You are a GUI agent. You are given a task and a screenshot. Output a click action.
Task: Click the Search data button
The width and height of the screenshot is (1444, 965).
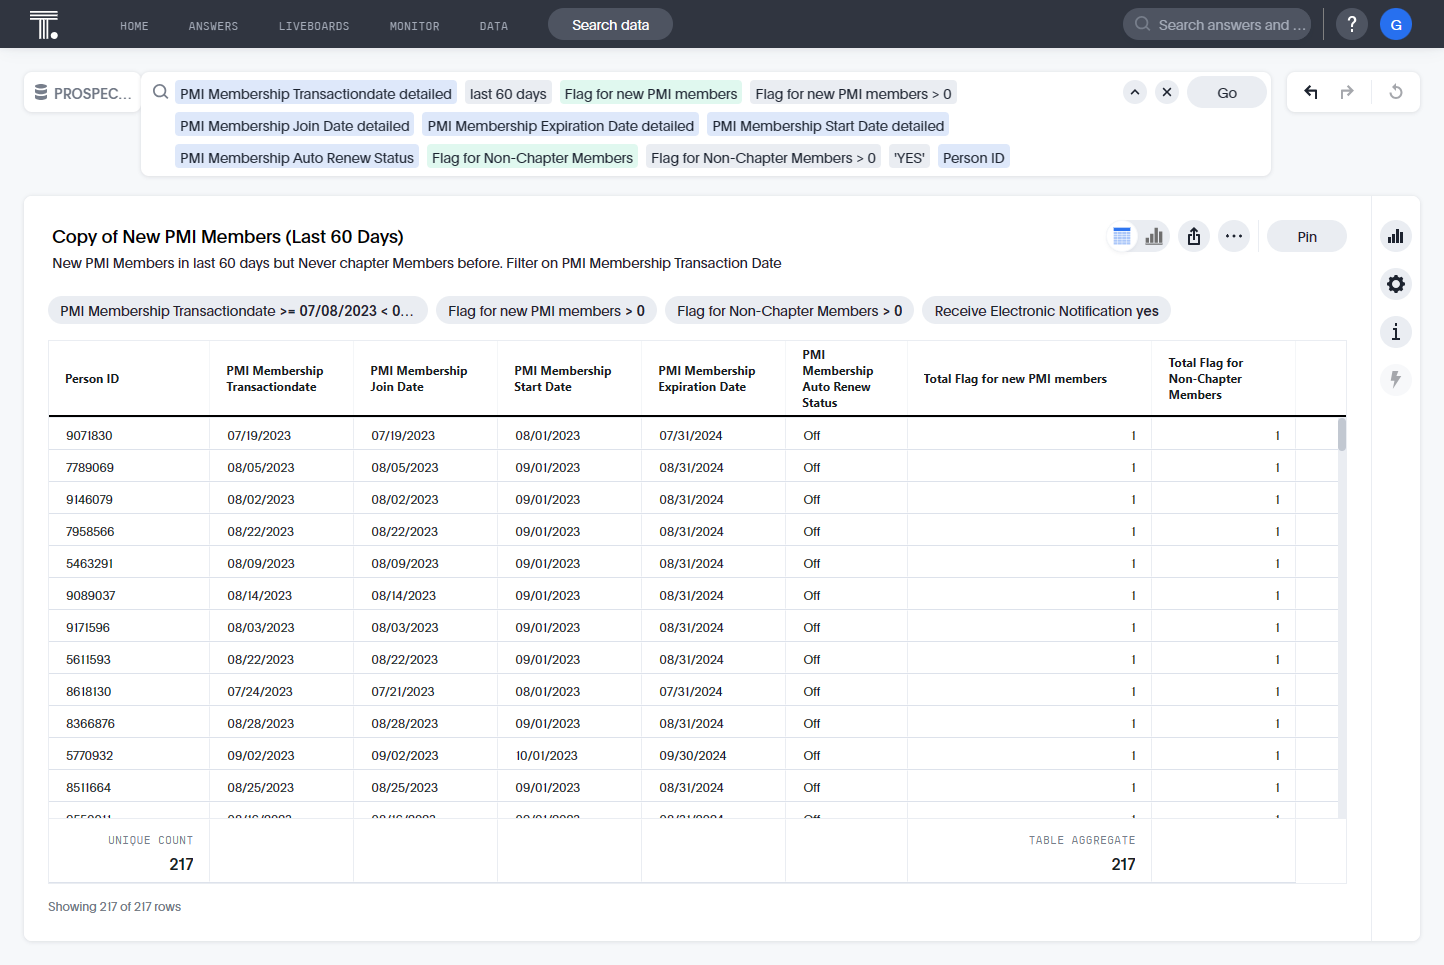pos(610,24)
